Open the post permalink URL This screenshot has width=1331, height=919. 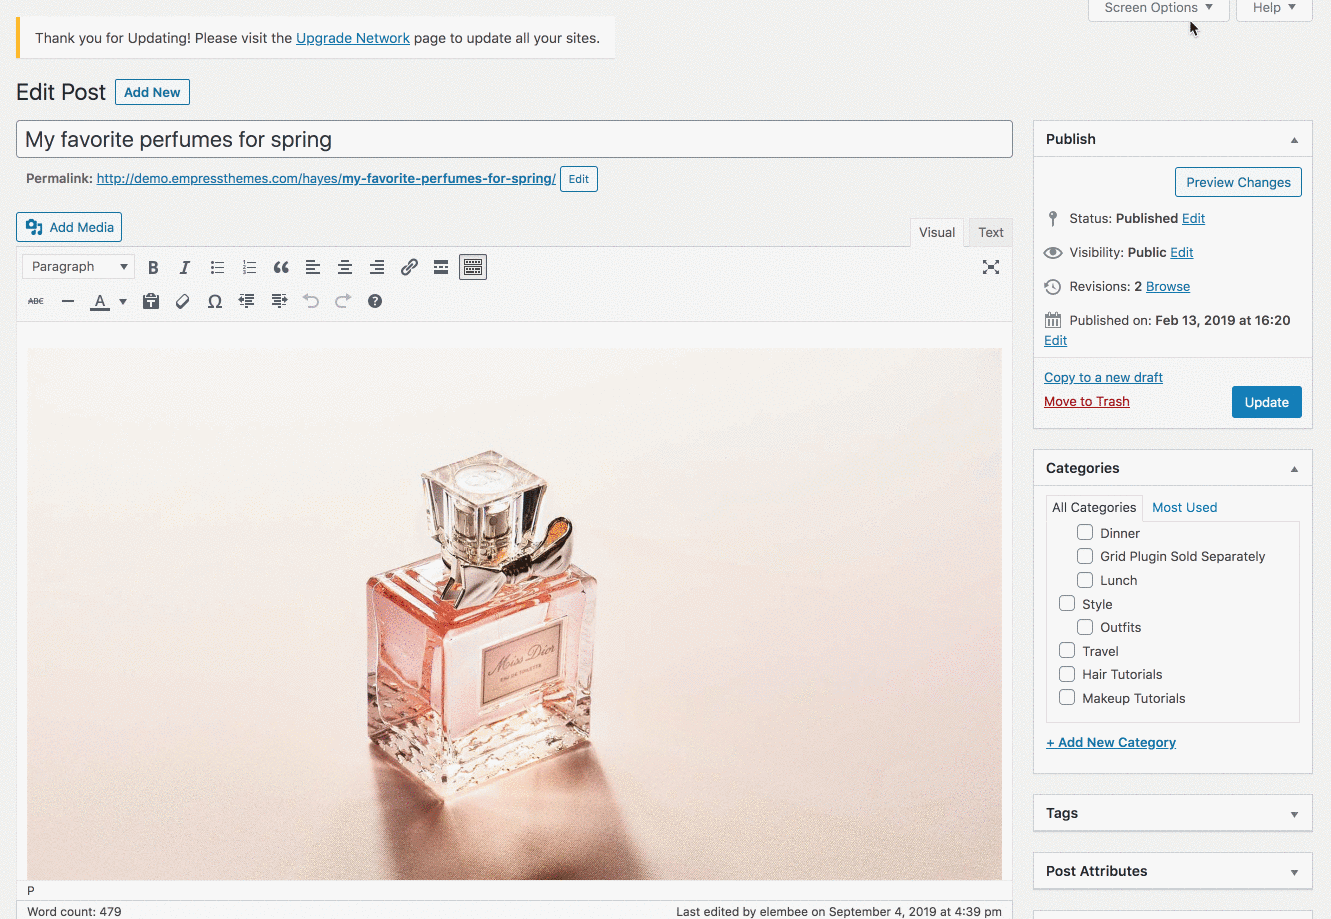(326, 179)
